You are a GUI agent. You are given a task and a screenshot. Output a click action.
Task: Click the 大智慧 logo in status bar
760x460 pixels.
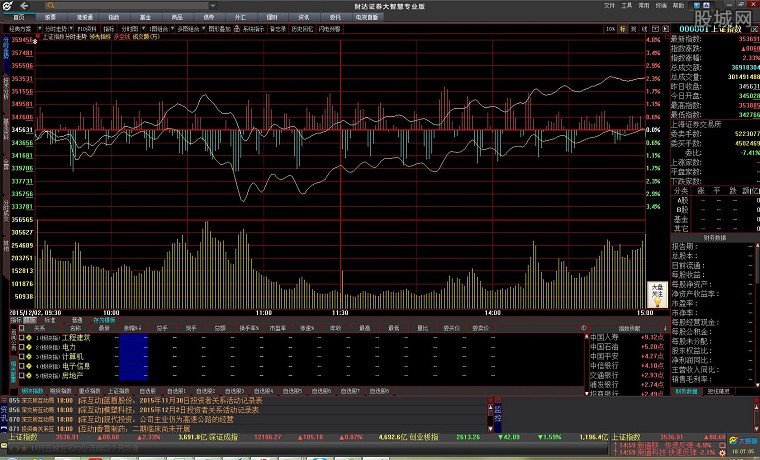pyautogui.click(x=745, y=437)
